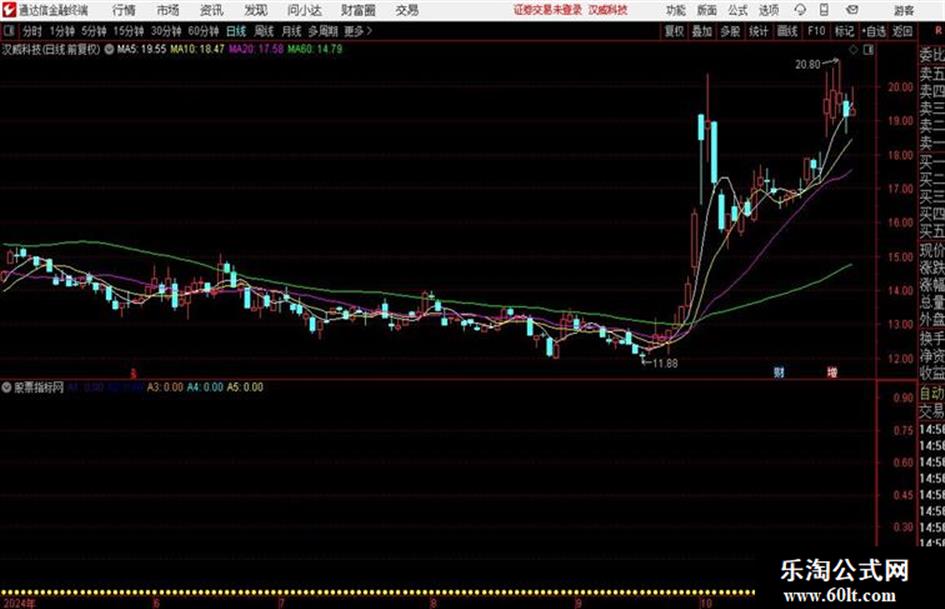Switch to the 60分钟 period tab

(203, 31)
